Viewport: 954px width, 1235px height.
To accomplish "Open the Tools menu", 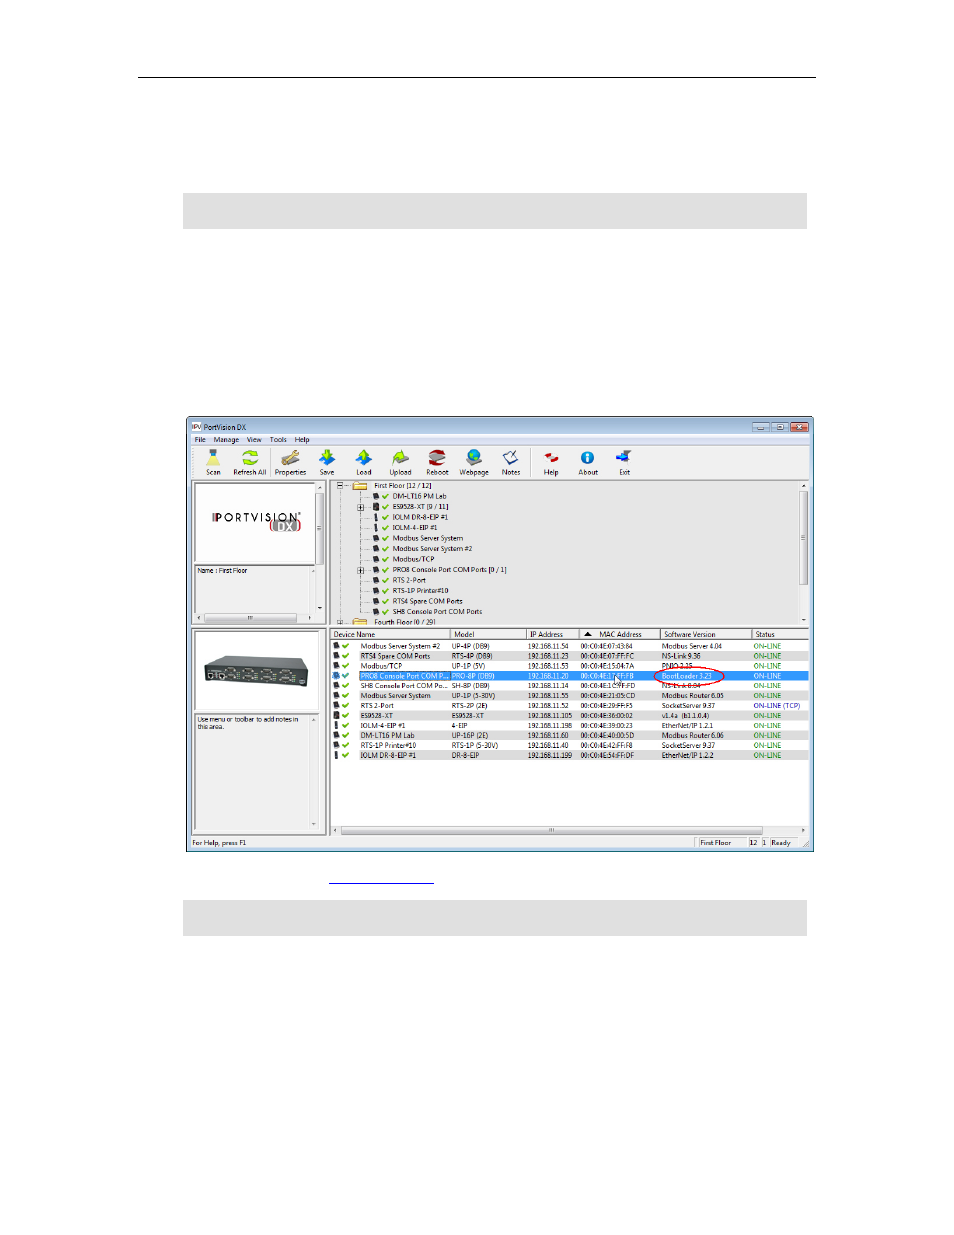I will click(x=278, y=440).
